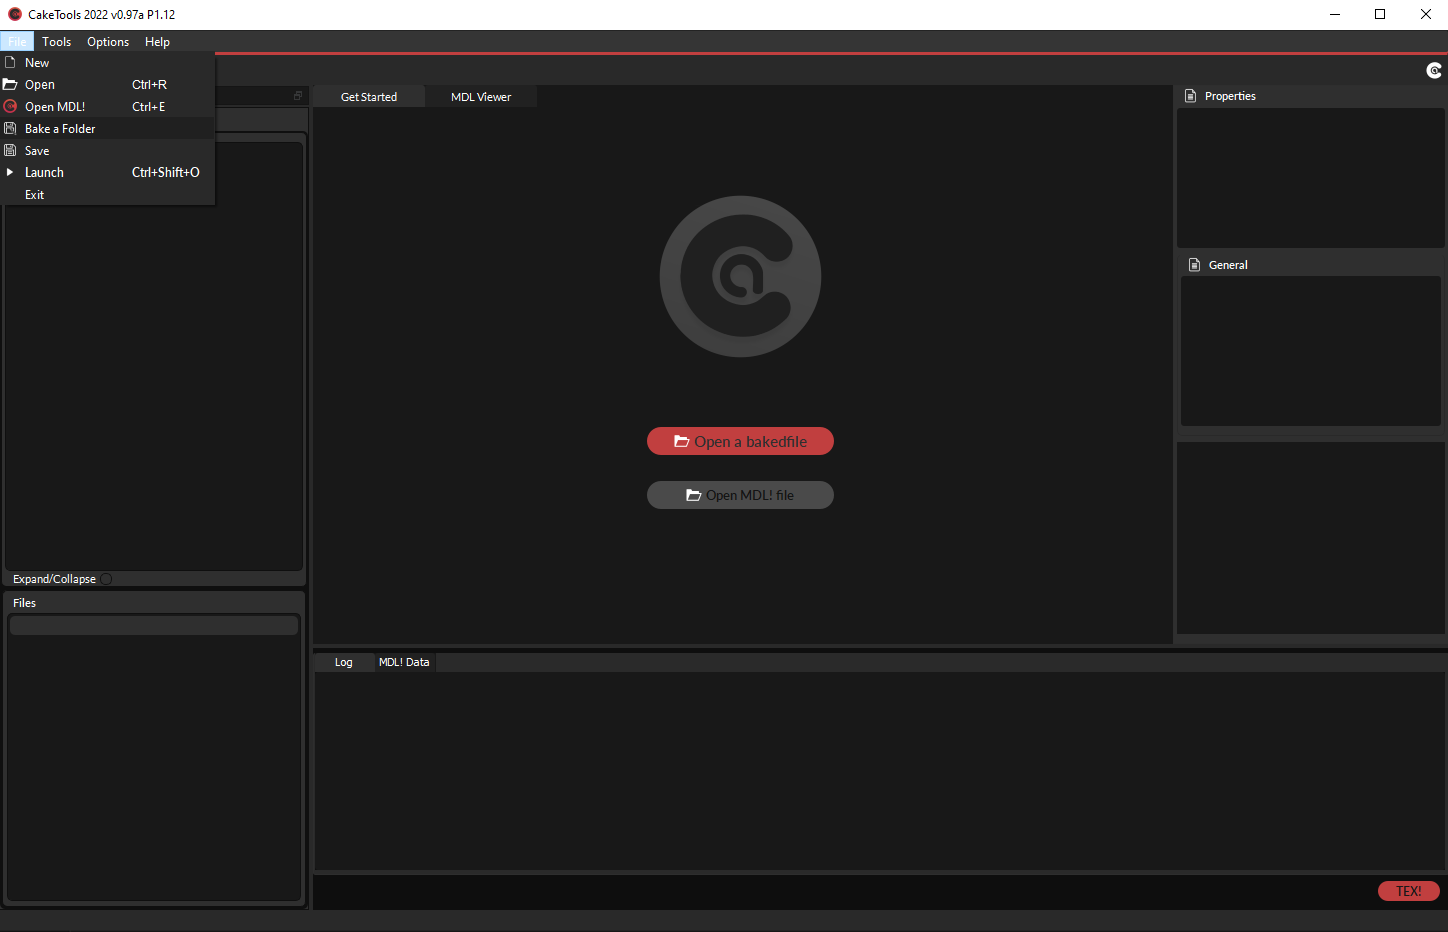
Task: Close the CakeTools window
Action: click(1426, 14)
